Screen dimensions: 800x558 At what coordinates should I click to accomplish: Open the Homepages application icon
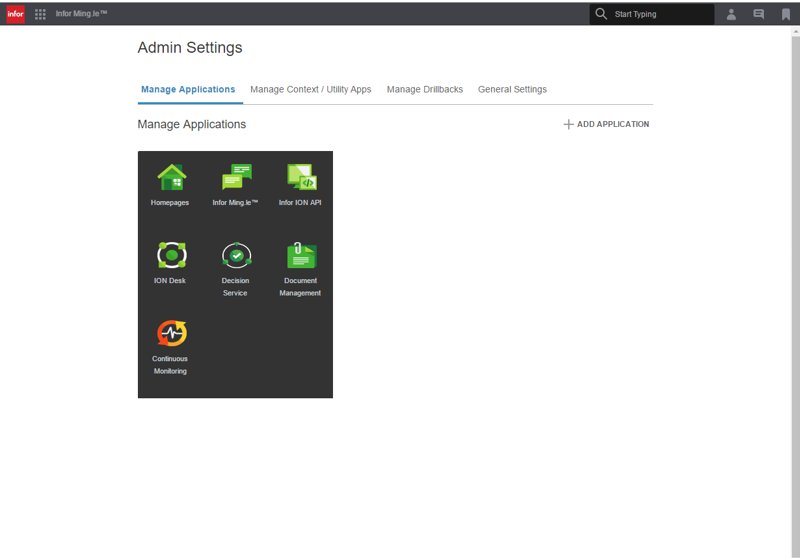(171, 178)
